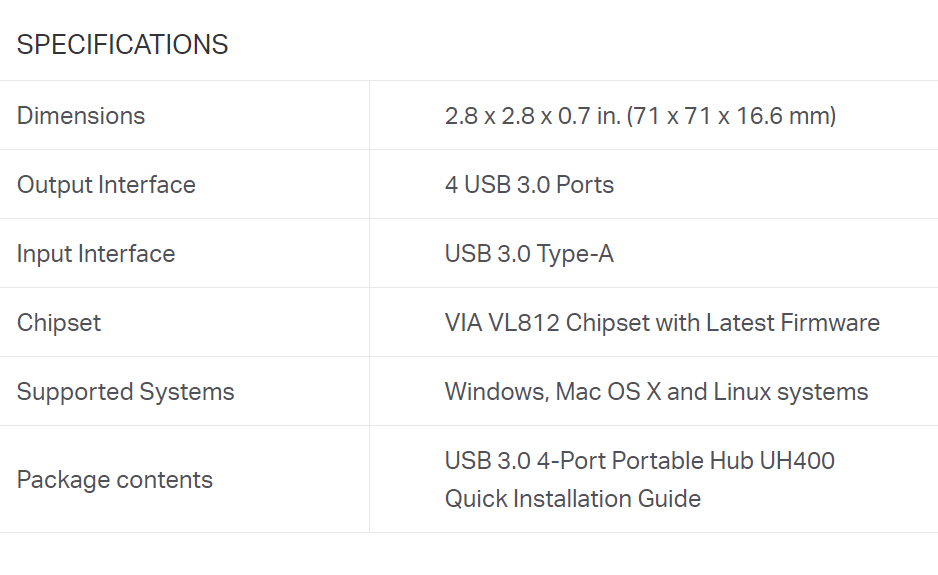Select the Package contents label
The image size is (938, 575).
click(x=115, y=480)
